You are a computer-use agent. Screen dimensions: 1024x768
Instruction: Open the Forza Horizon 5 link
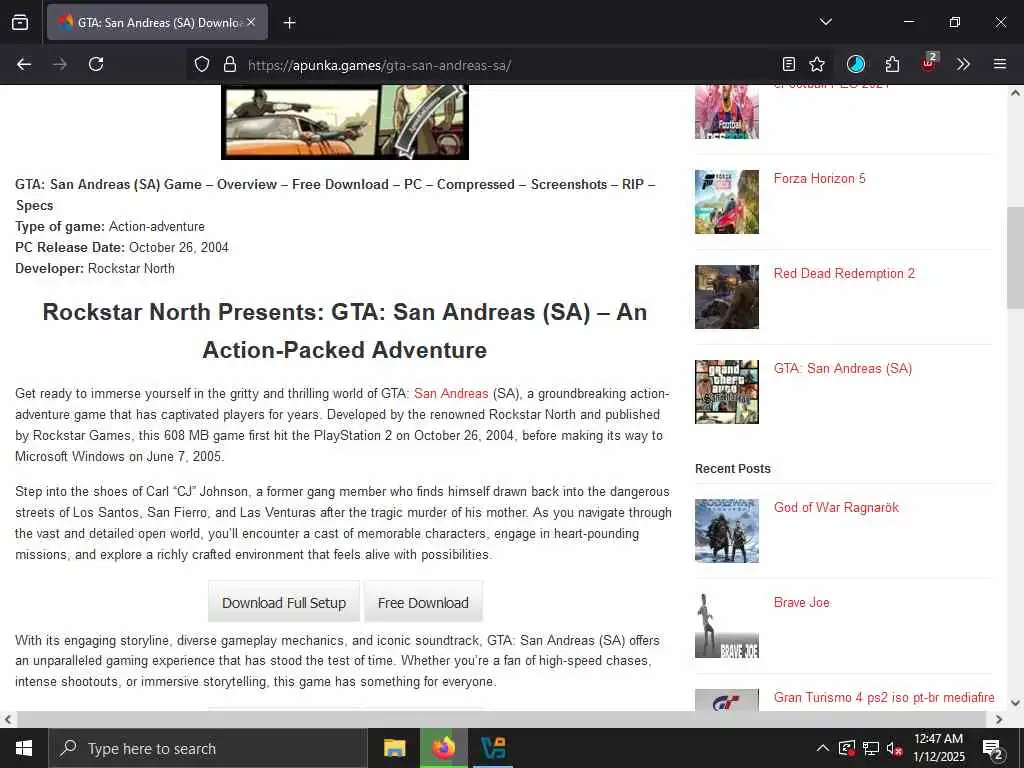(820, 178)
